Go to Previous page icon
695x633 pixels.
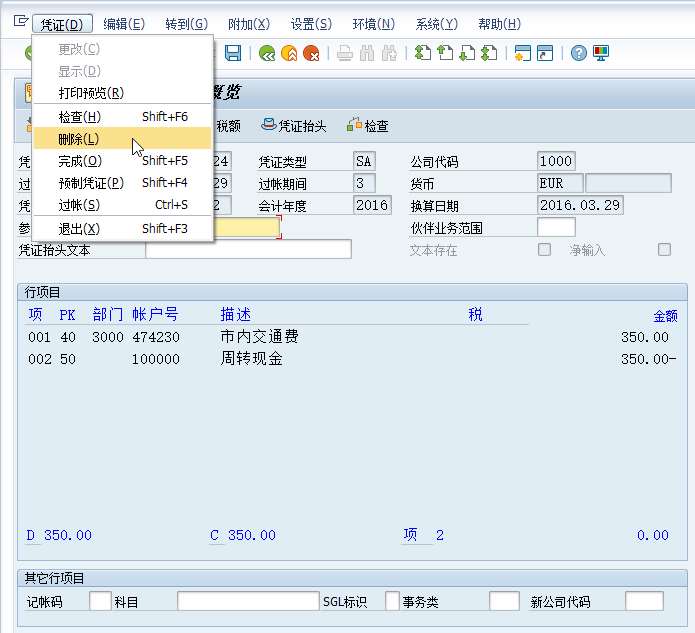pos(445,53)
